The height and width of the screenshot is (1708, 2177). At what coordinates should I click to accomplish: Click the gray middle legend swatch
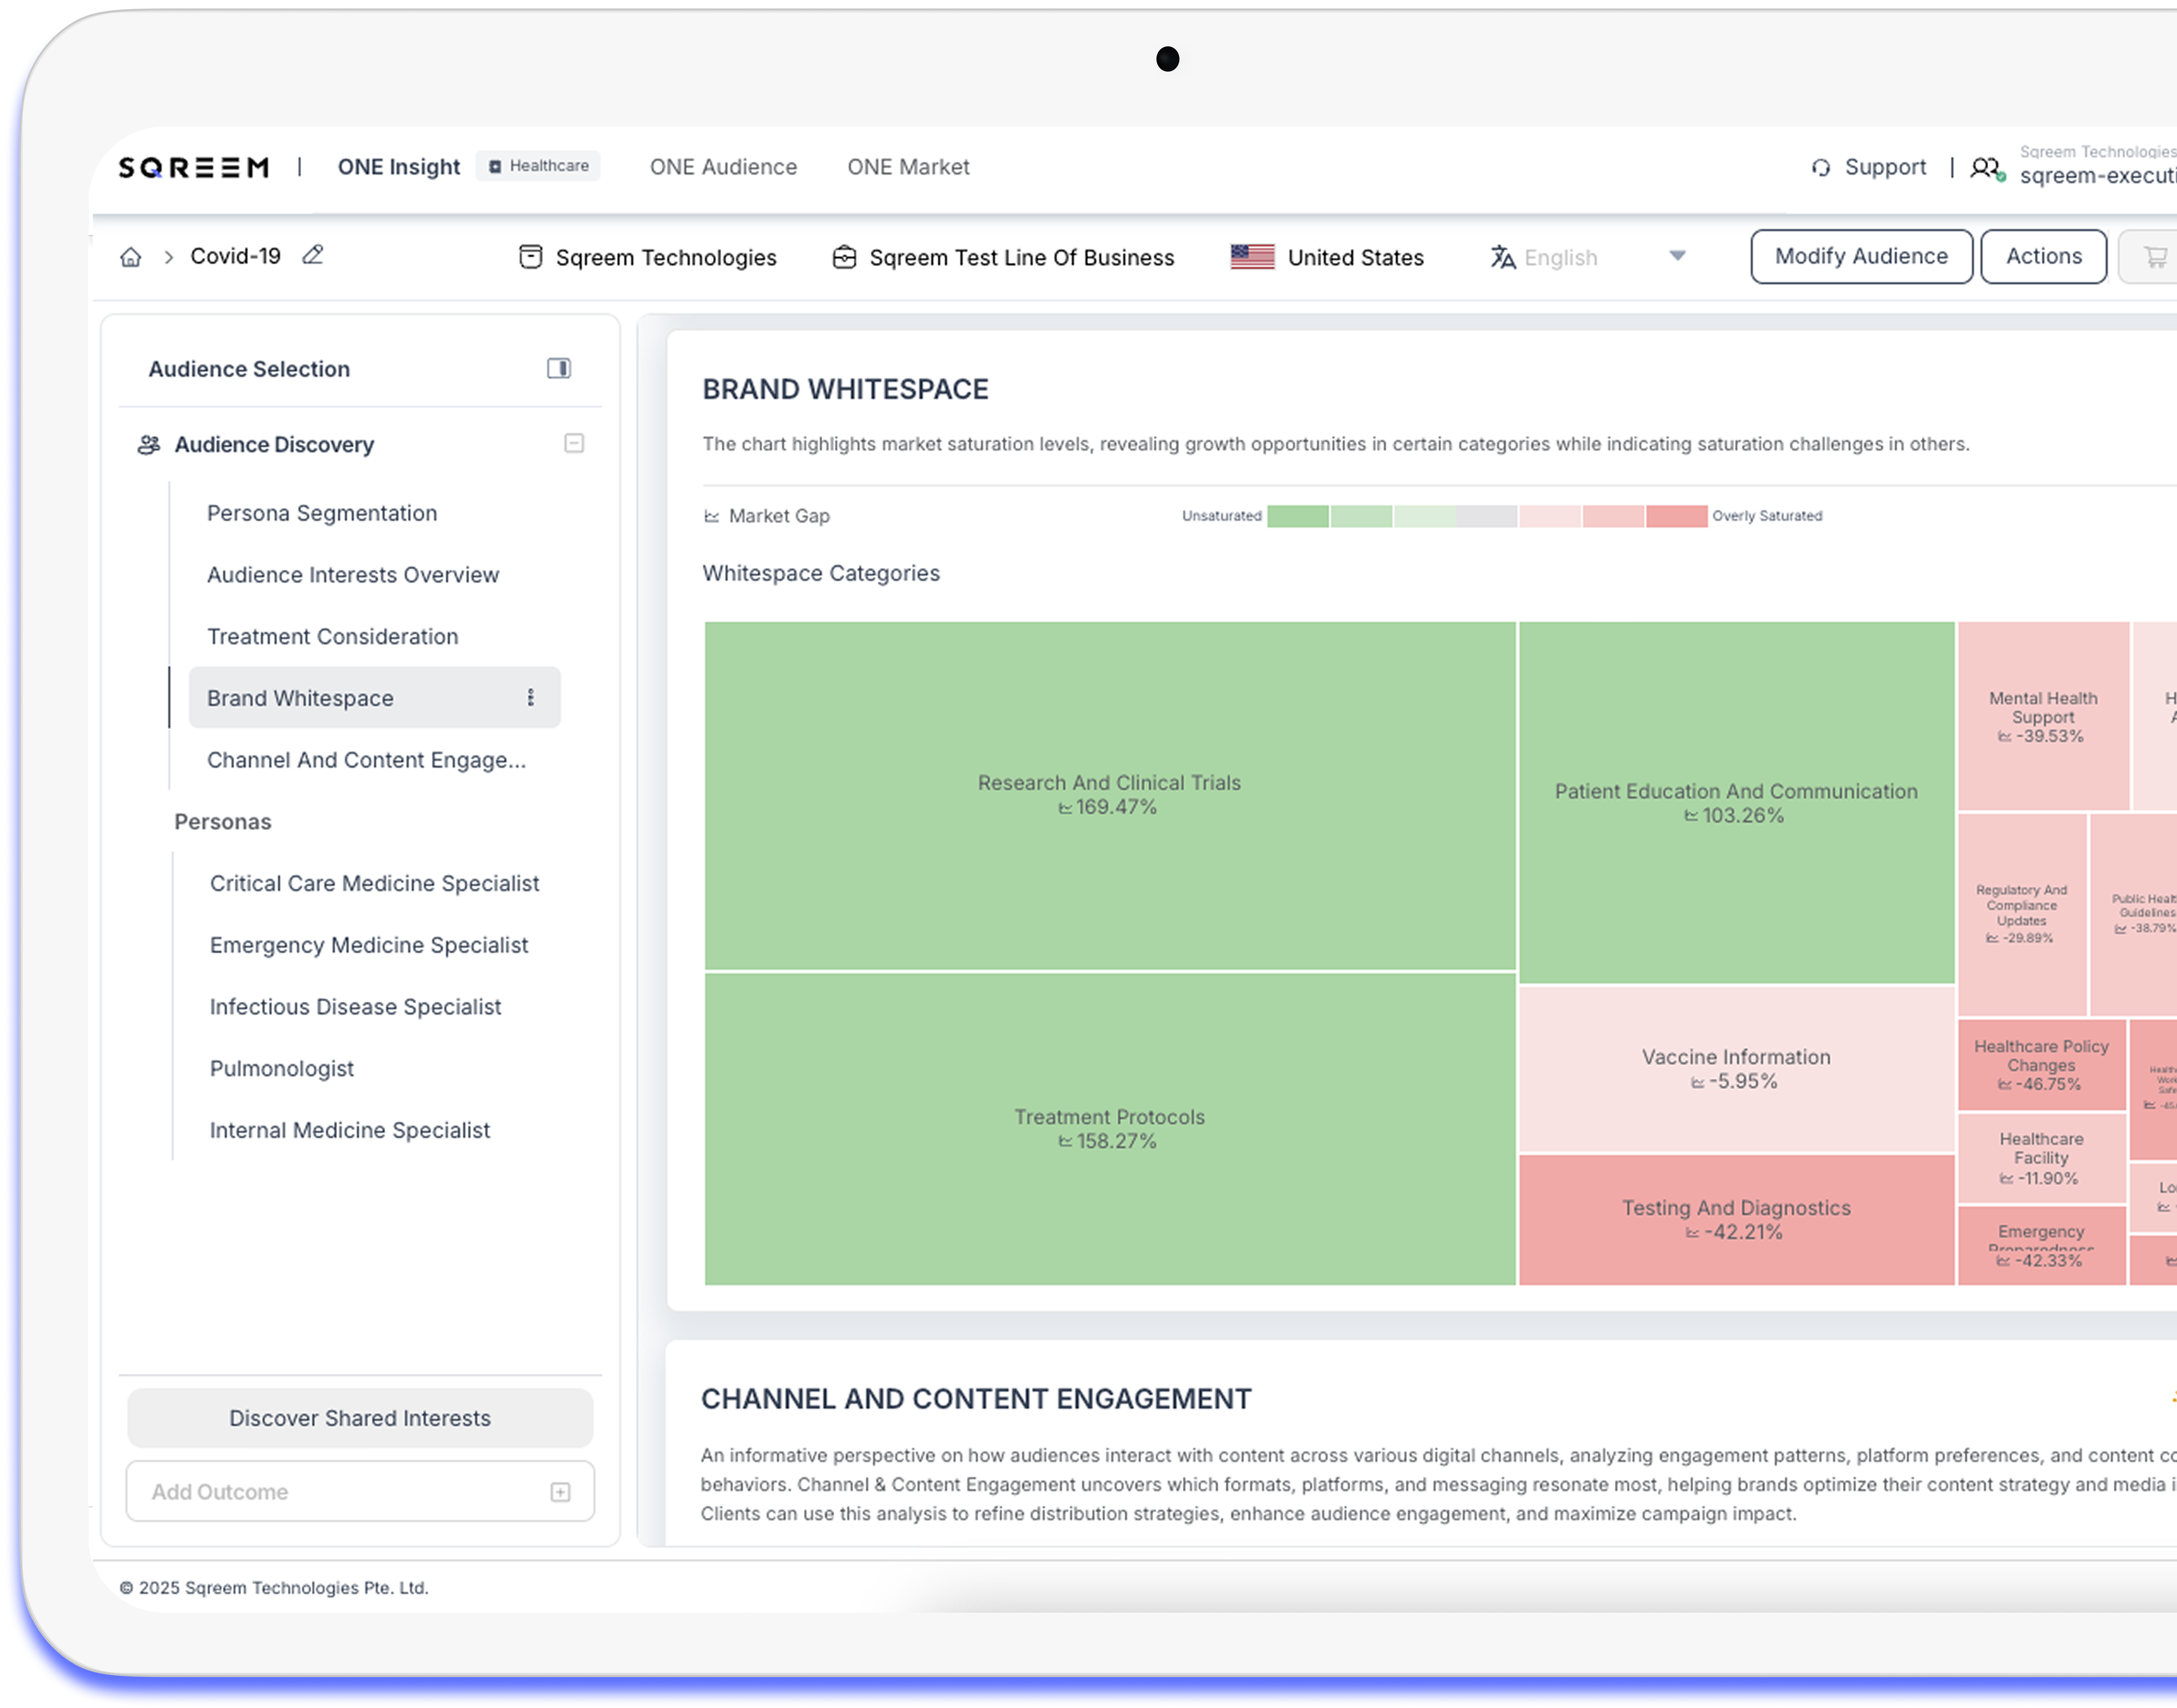[x=1487, y=516]
